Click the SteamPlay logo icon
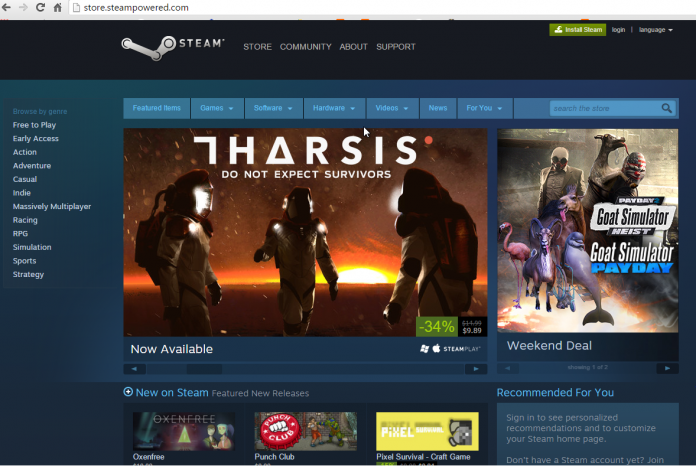Viewport: 696px width, 466px height. 462,349
